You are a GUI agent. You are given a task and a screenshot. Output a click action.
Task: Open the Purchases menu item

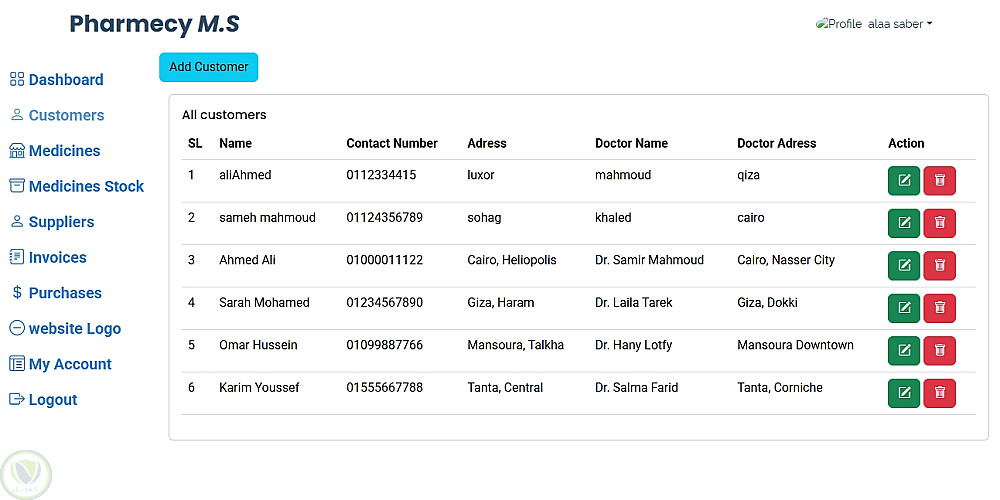[x=65, y=293]
